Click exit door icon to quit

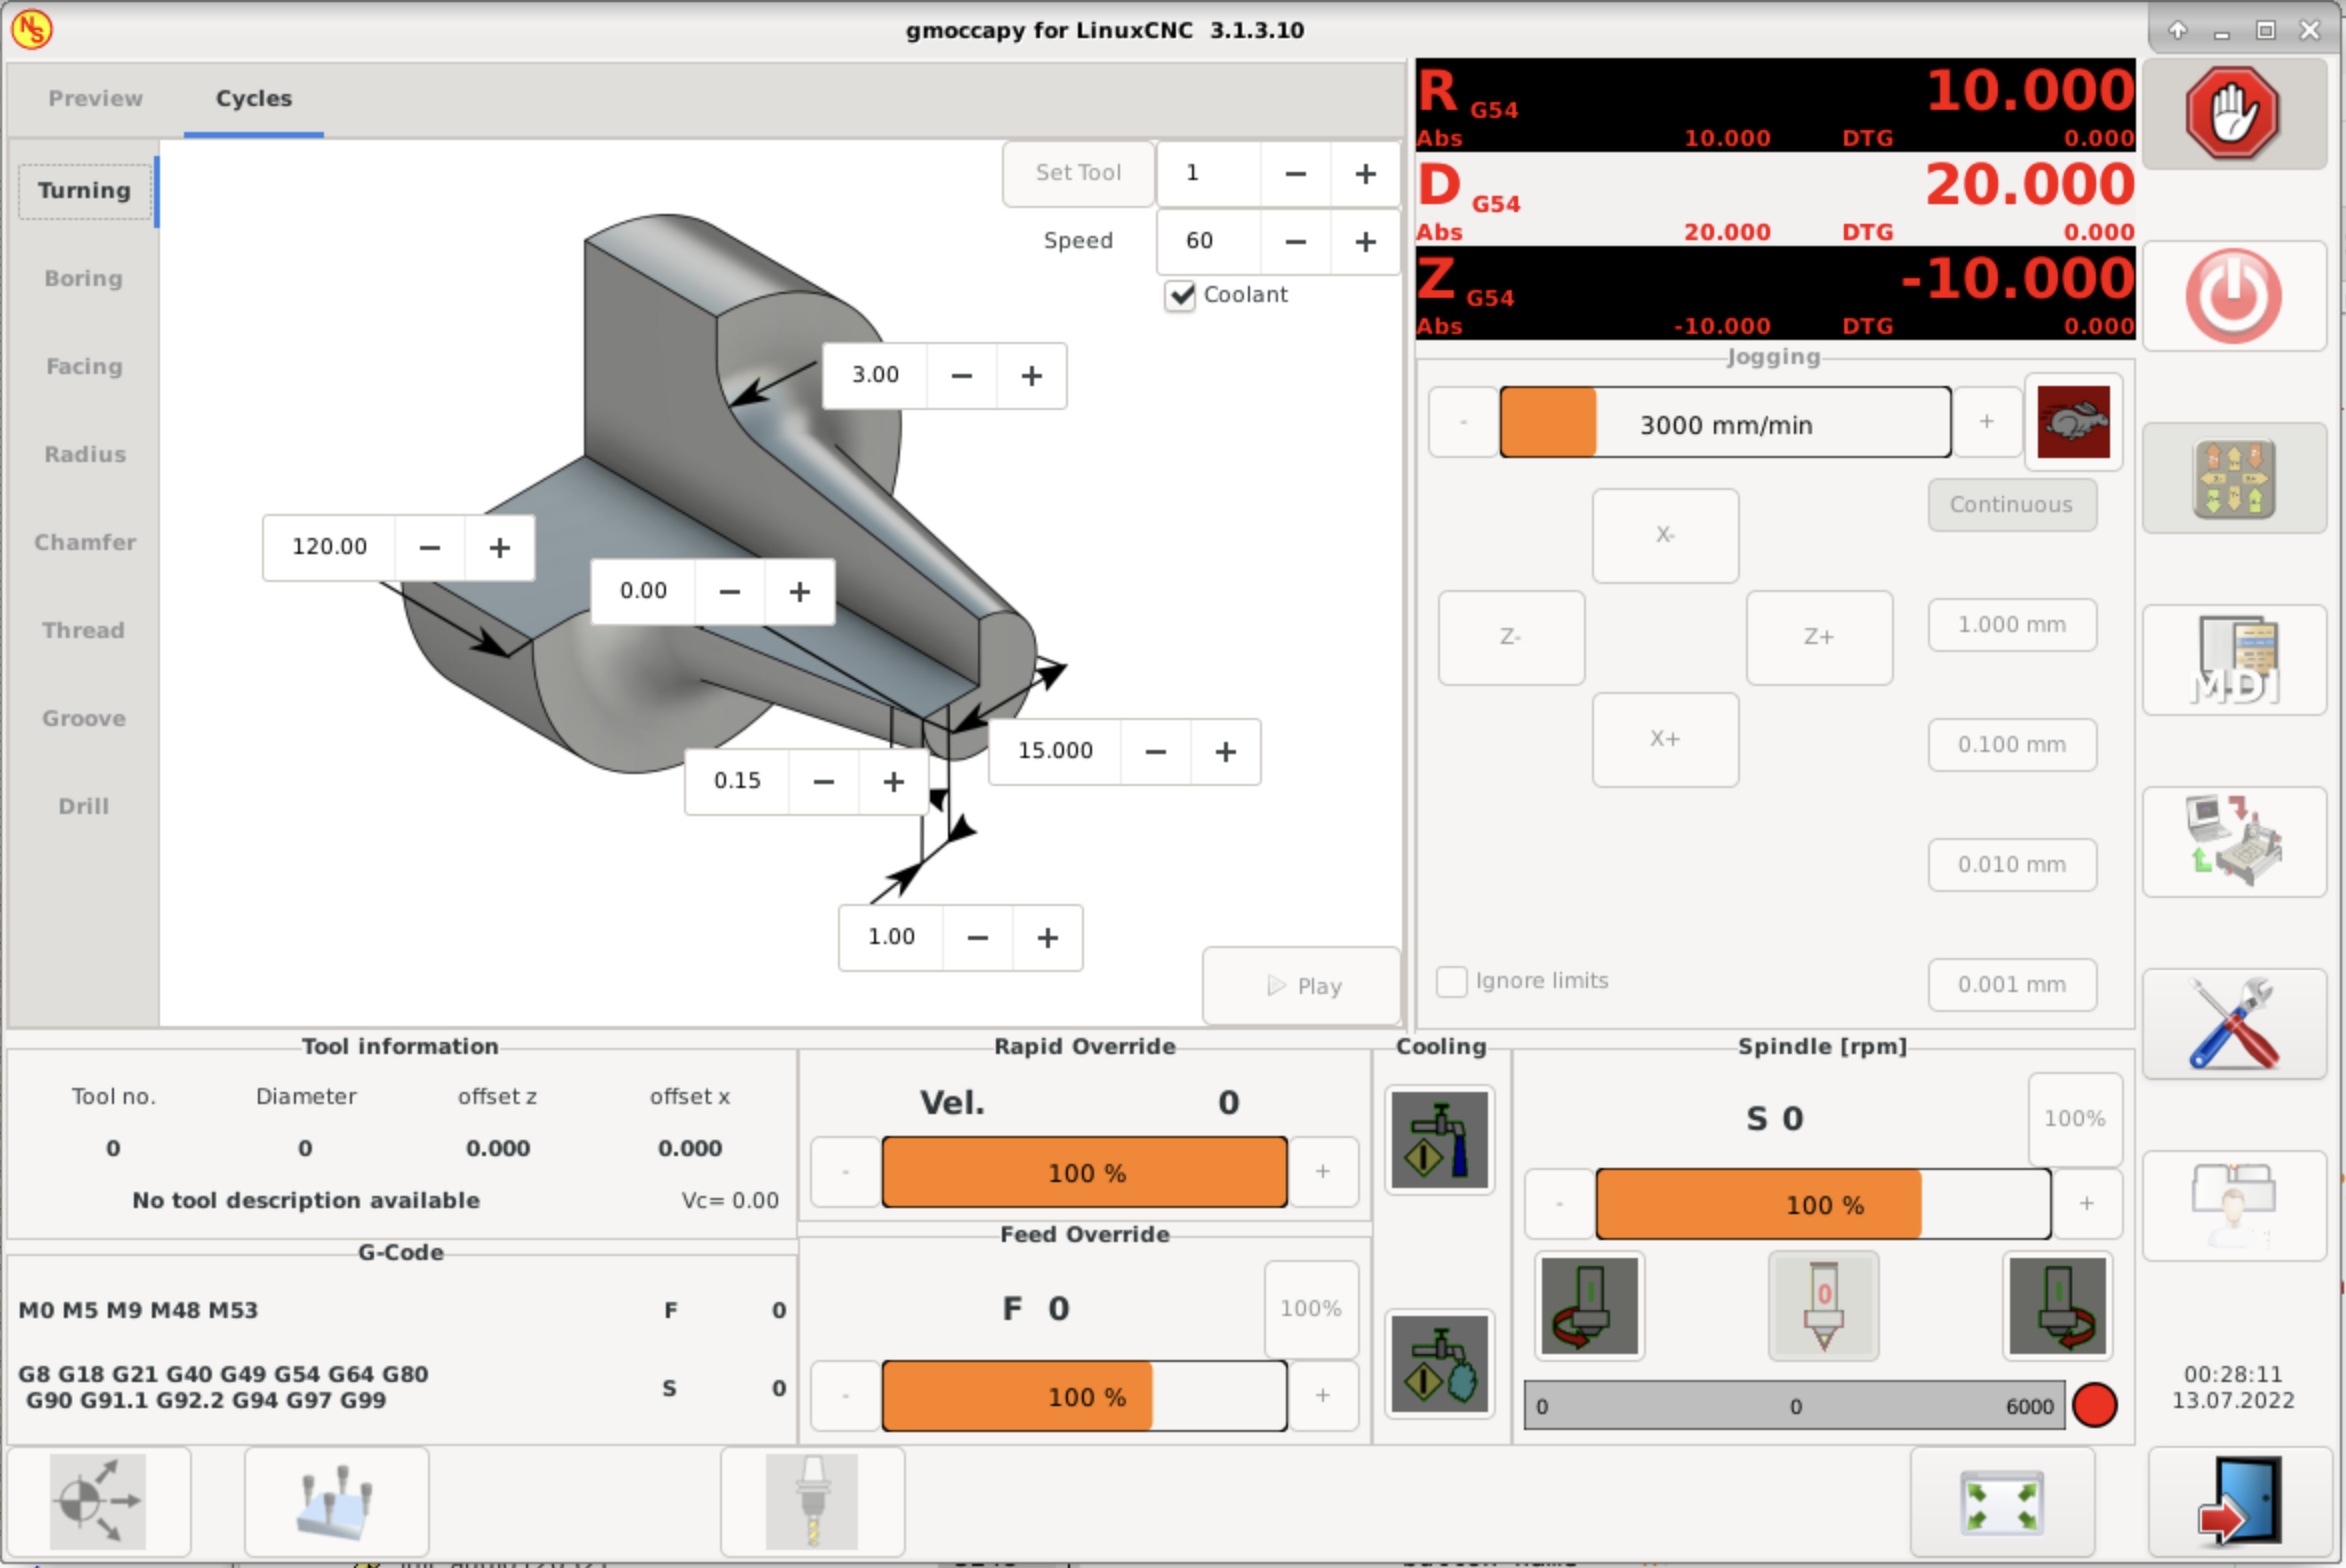(x=2240, y=1501)
